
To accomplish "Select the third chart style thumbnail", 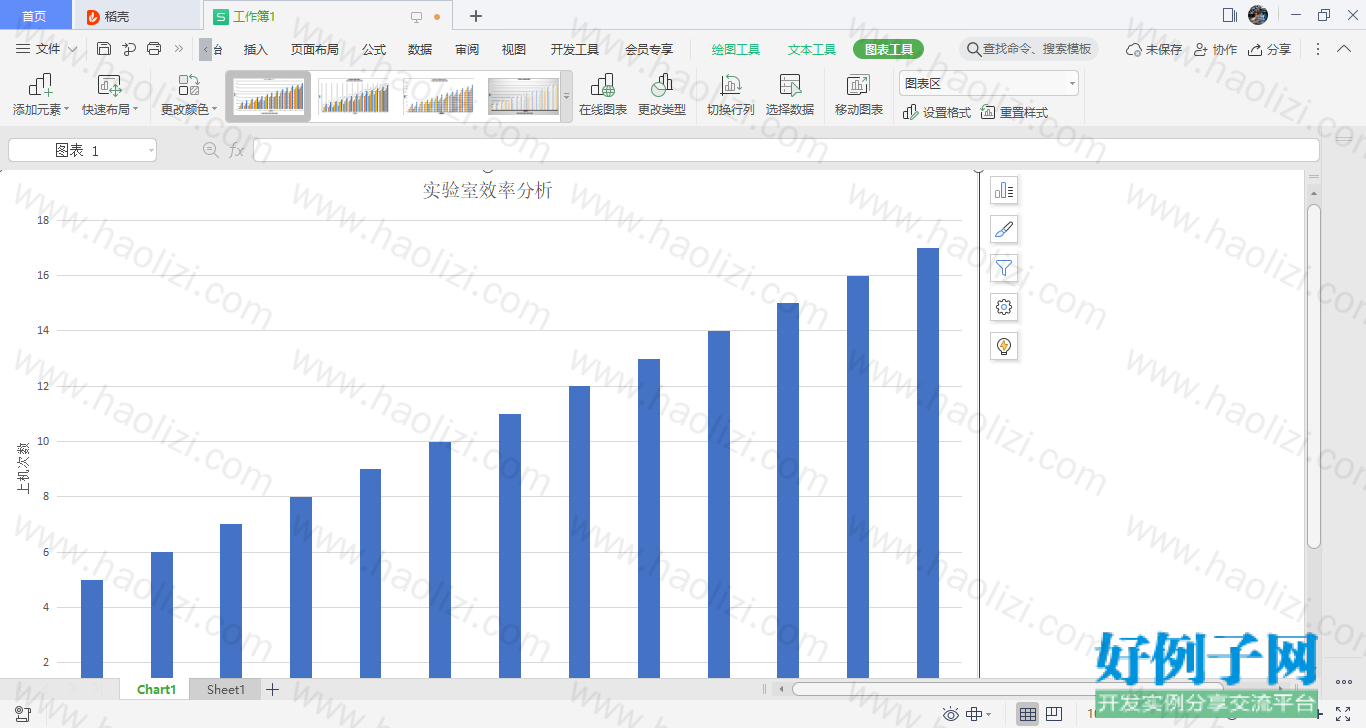I will (x=438, y=97).
